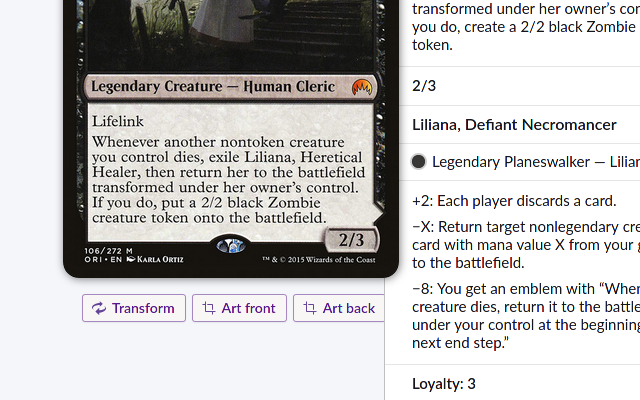The height and width of the screenshot is (400, 640).
Task: Open the Art front crop view
Action: [x=239, y=308]
